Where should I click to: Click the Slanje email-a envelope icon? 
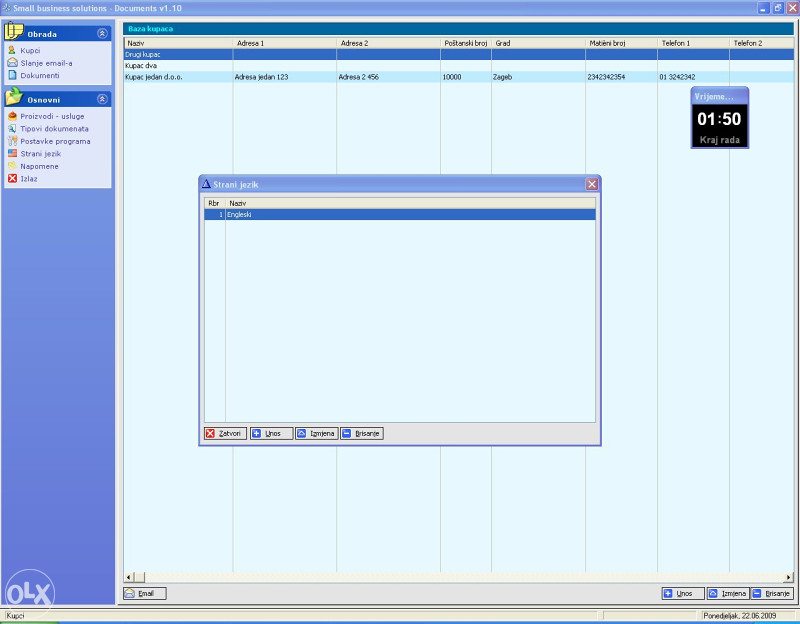click(12, 62)
